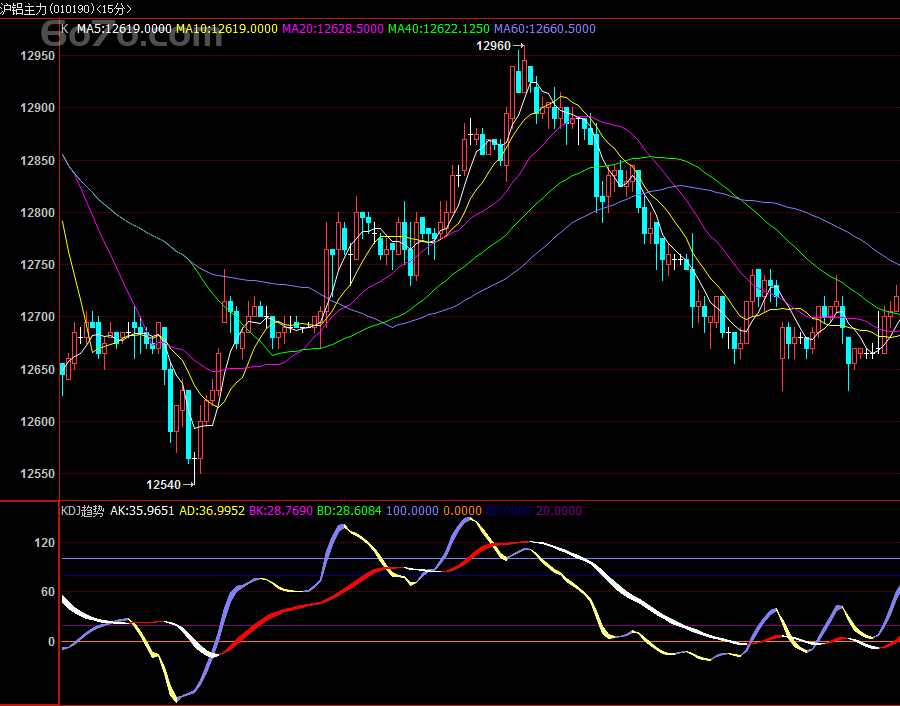Viewport: 900px width, 706px height.
Task: Select the AK value in KDJ legend
Action: click(x=142, y=511)
